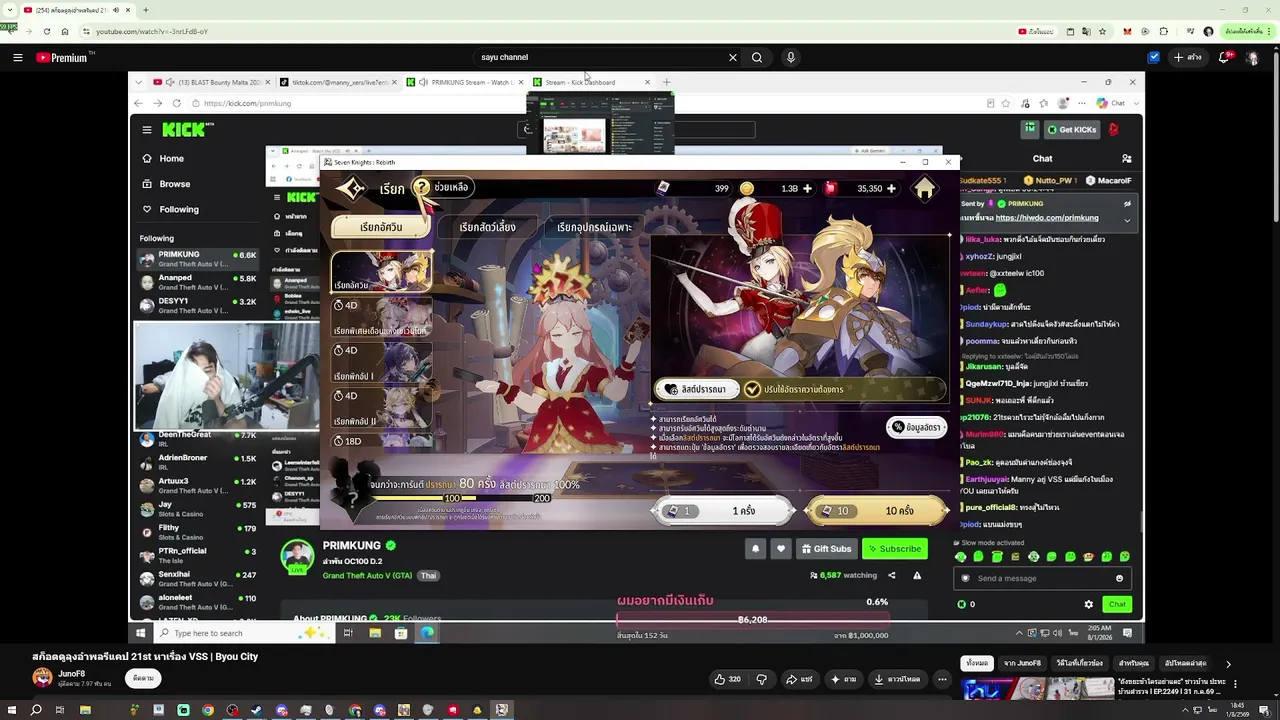Click the Gift Subs button
The width and height of the screenshot is (1280, 720).
click(x=826, y=548)
